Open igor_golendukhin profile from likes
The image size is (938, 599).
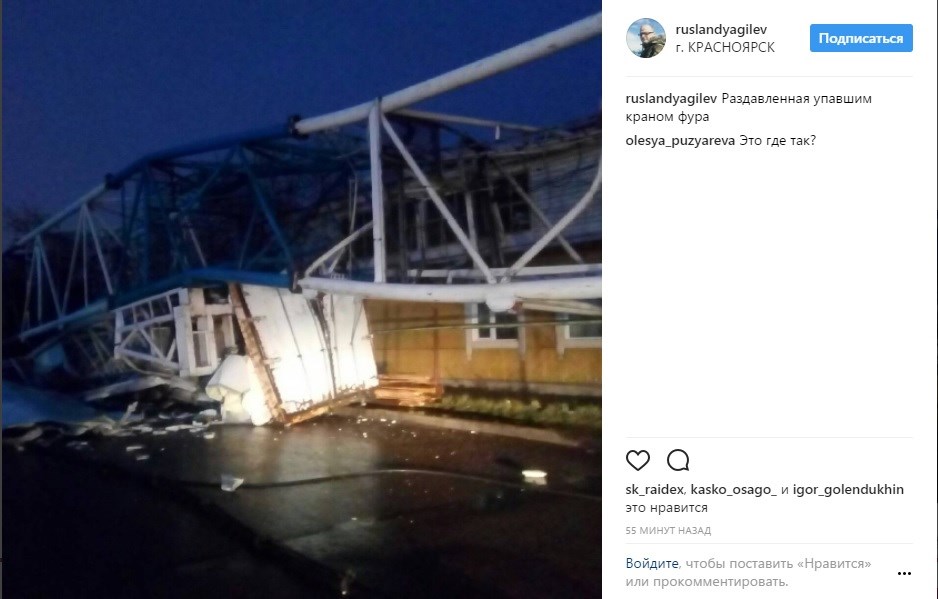(848, 489)
